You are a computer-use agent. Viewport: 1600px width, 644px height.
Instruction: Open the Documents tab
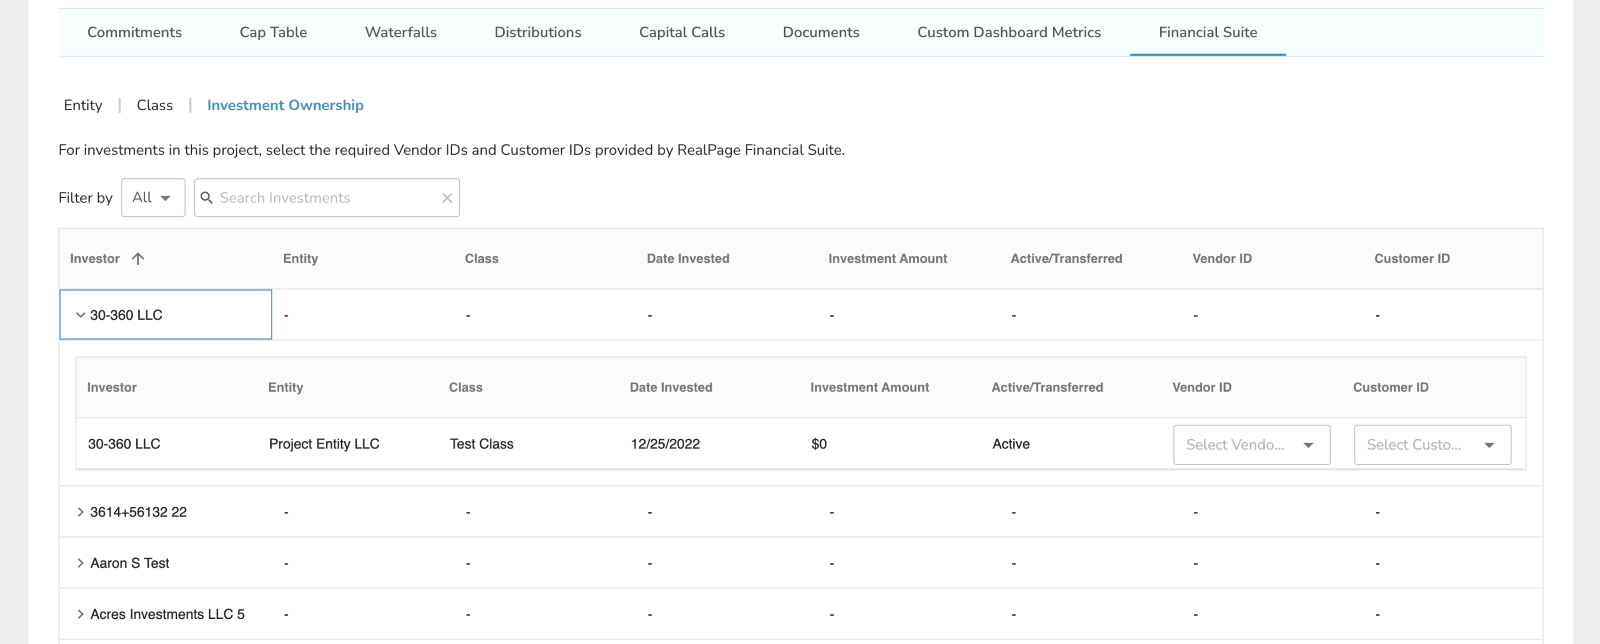(x=820, y=32)
